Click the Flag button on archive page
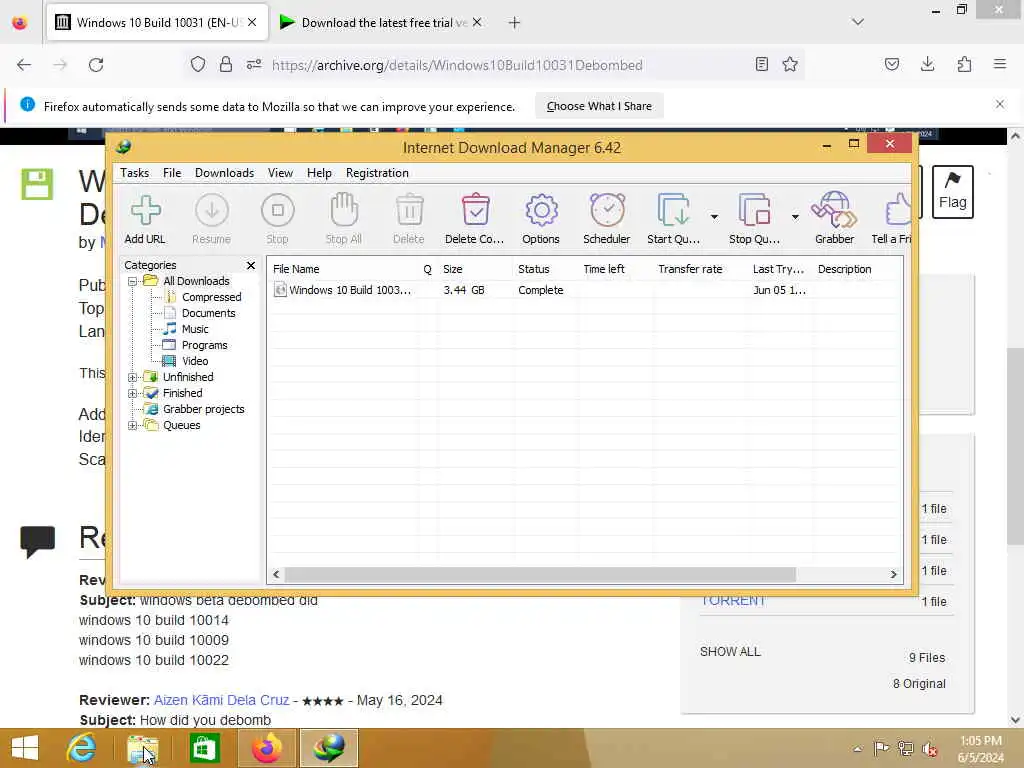Image resolution: width=1024 pixels, height=768 pixels. (952, 192)
